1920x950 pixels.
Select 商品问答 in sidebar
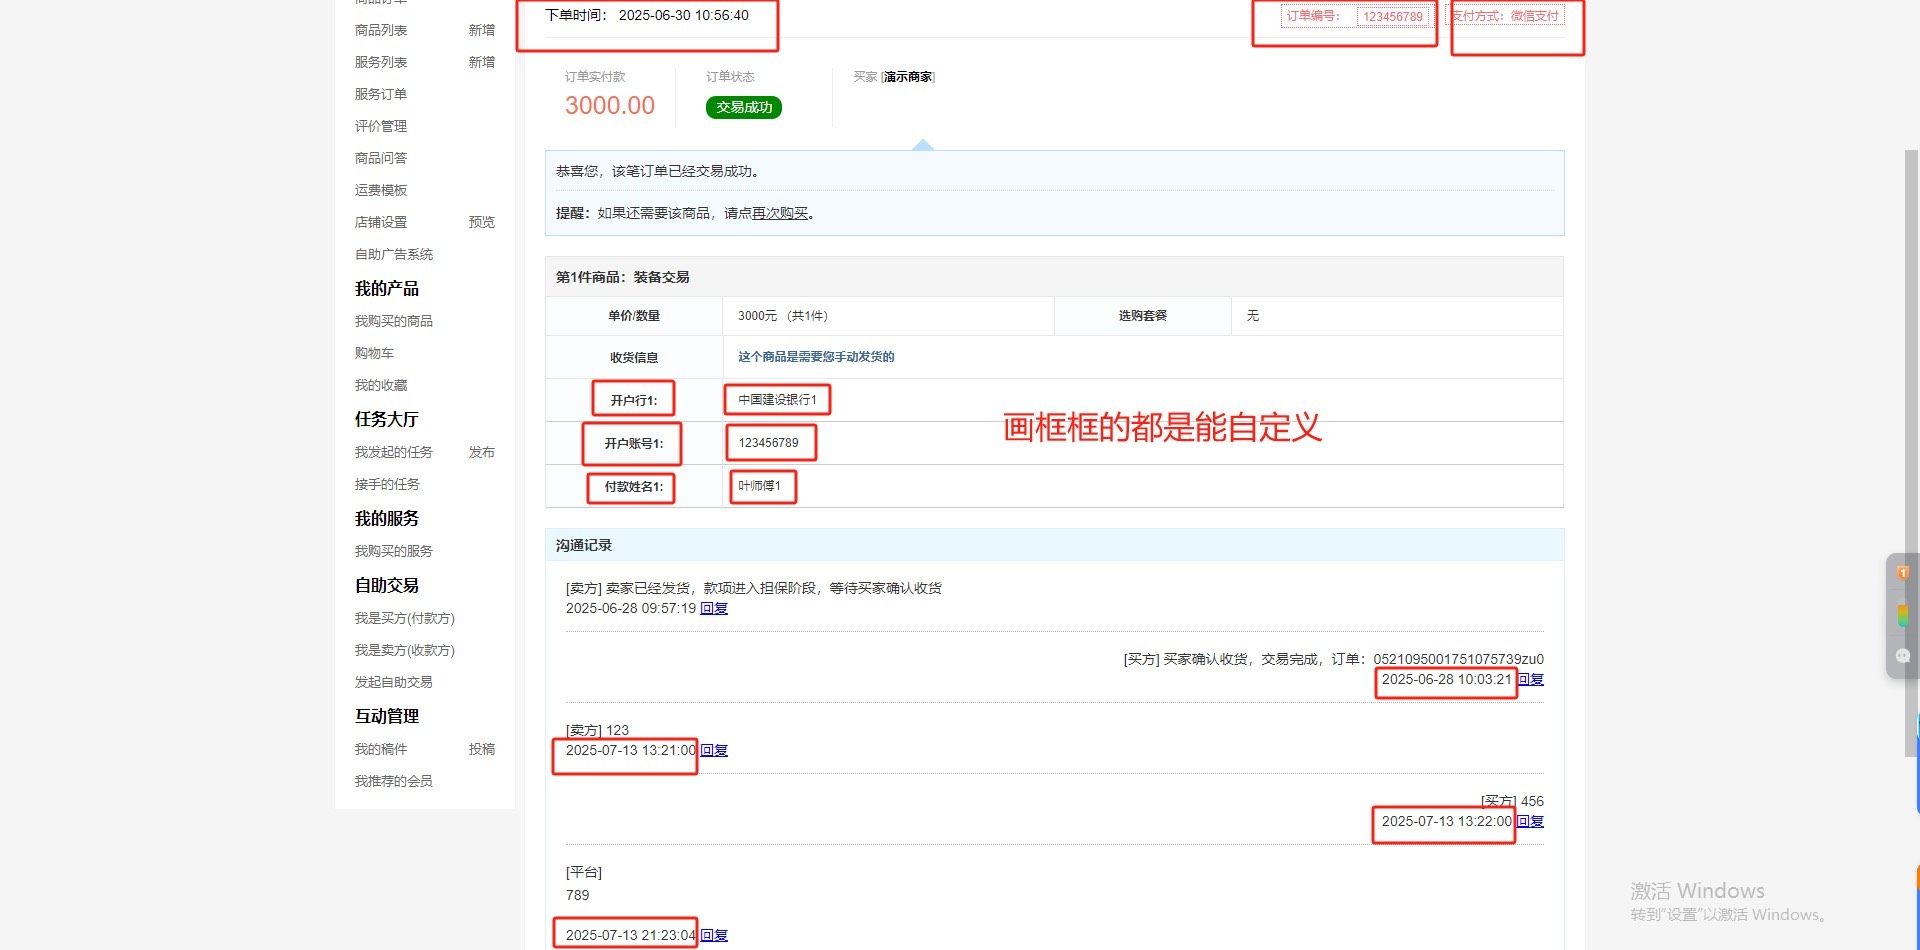click(x=380, y=158)
